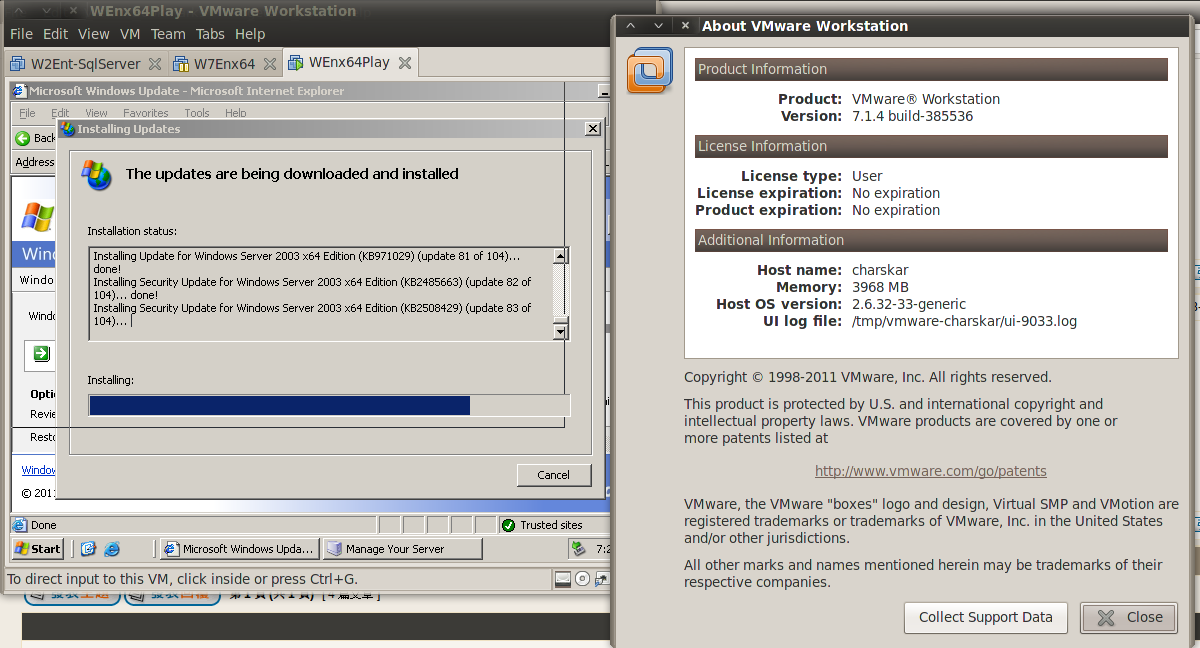Open the File menu in VMware Workstation

pos(21,34)
